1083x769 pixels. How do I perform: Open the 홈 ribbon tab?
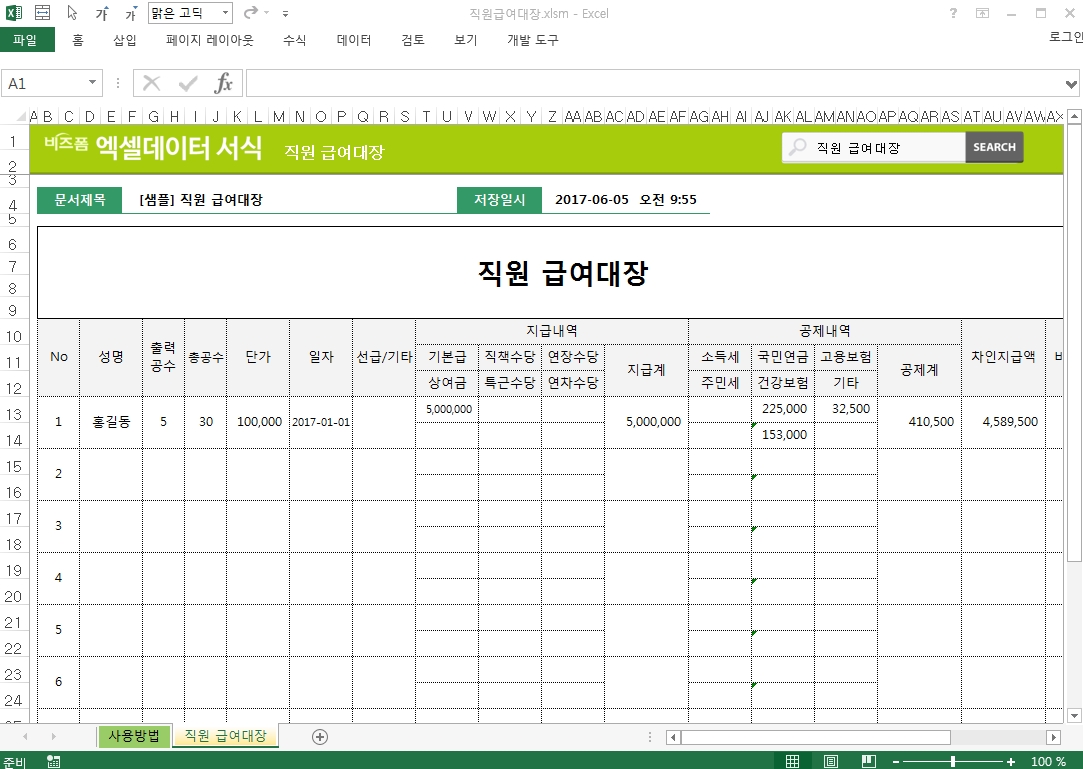(78, 40)
